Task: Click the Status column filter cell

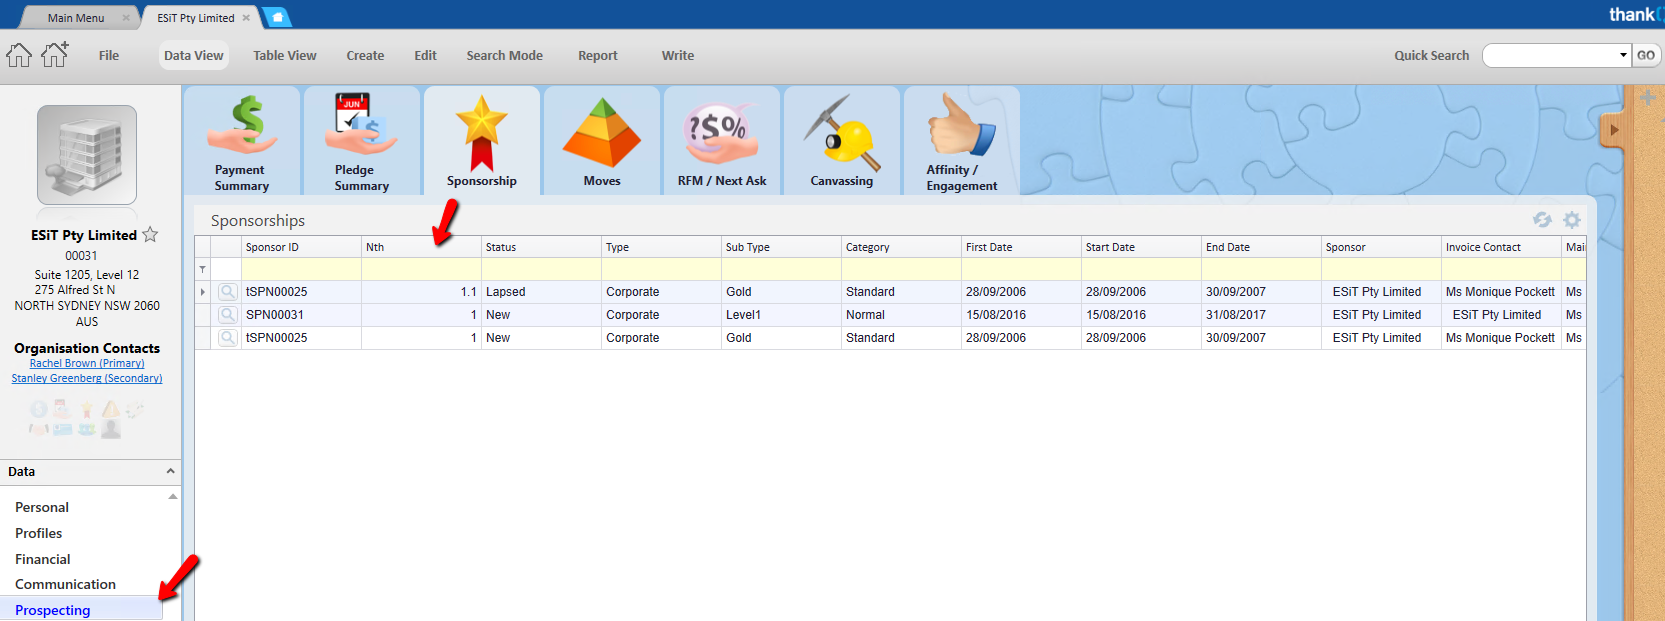Action: [540, 270]
